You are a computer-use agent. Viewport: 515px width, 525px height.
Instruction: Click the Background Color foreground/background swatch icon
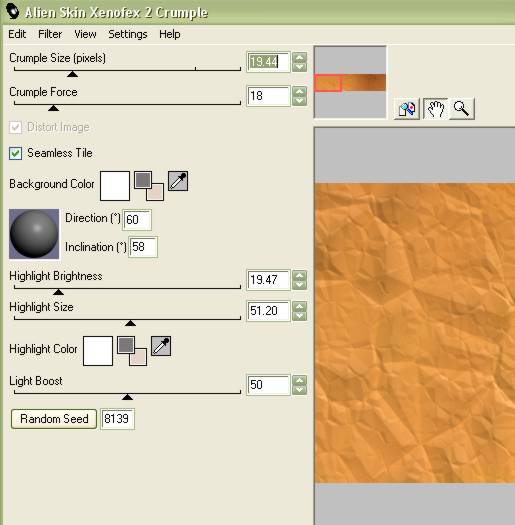tap(149, 186)
